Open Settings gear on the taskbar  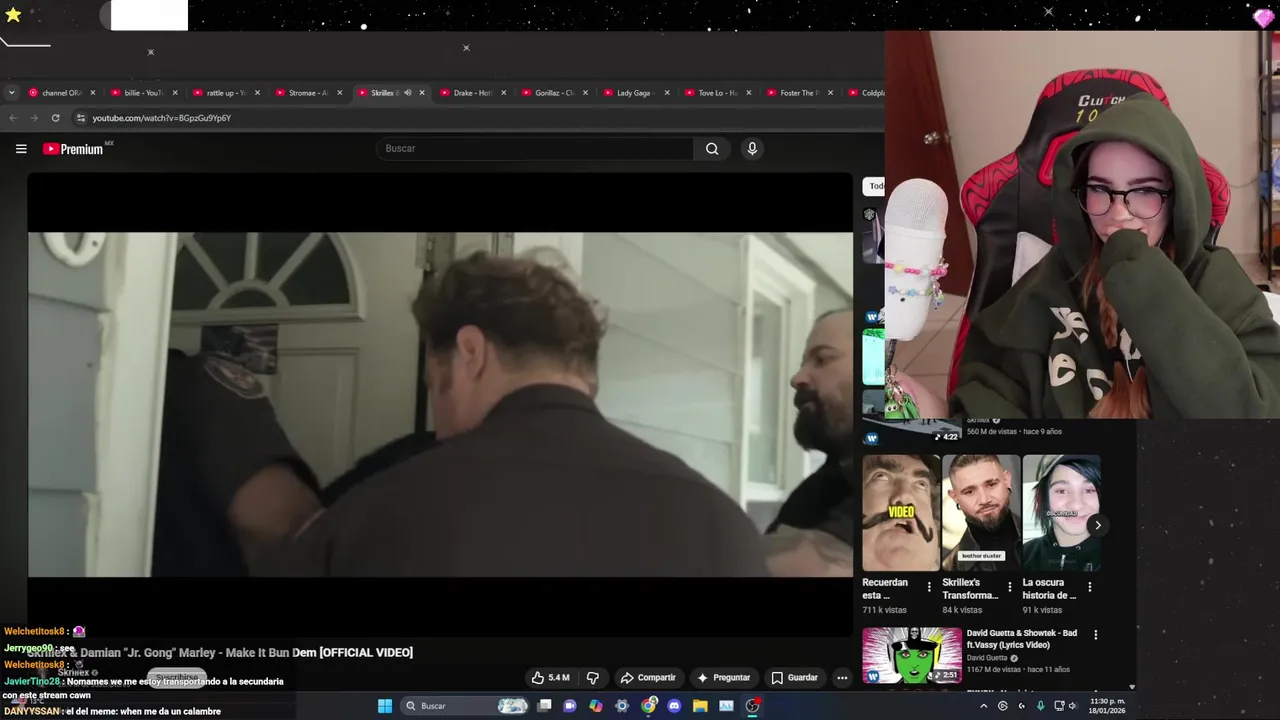coord(622,706)
